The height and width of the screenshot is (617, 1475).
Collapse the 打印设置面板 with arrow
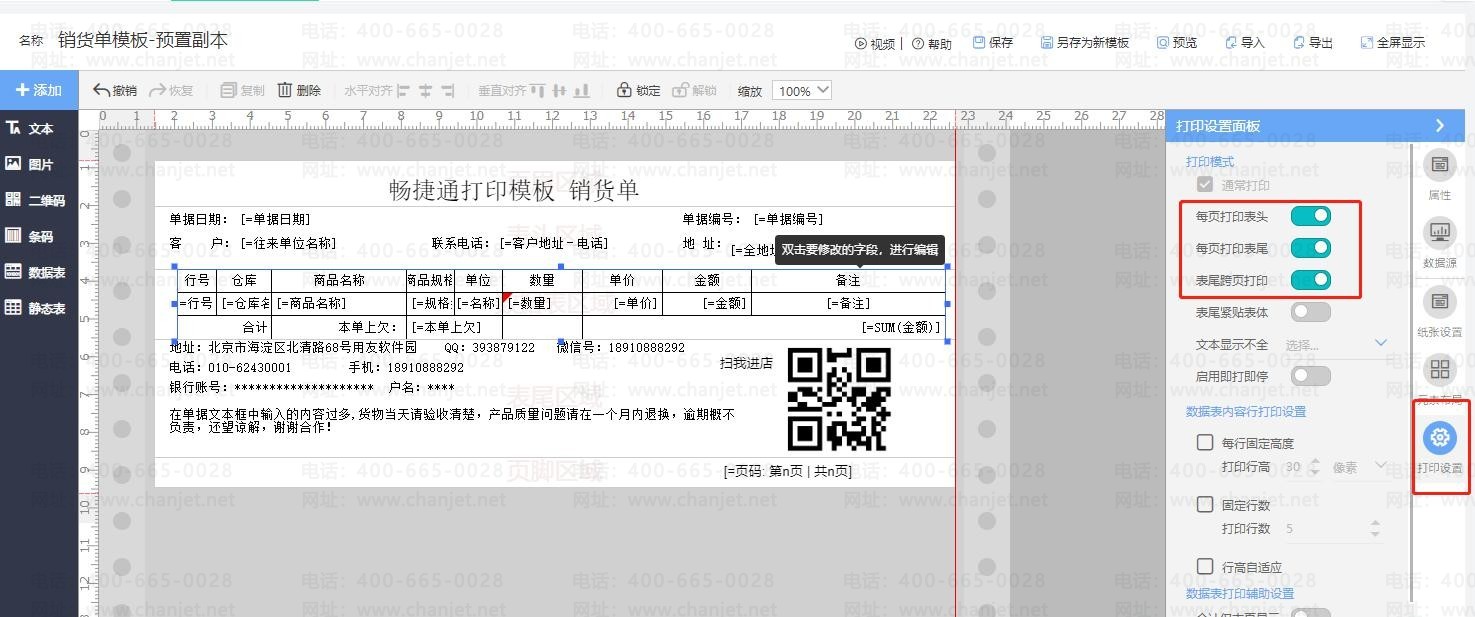coord(1440,126)
